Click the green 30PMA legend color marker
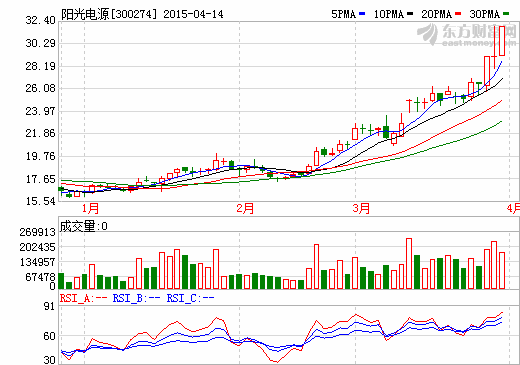The image size is (520, 365). click(506, 14)
